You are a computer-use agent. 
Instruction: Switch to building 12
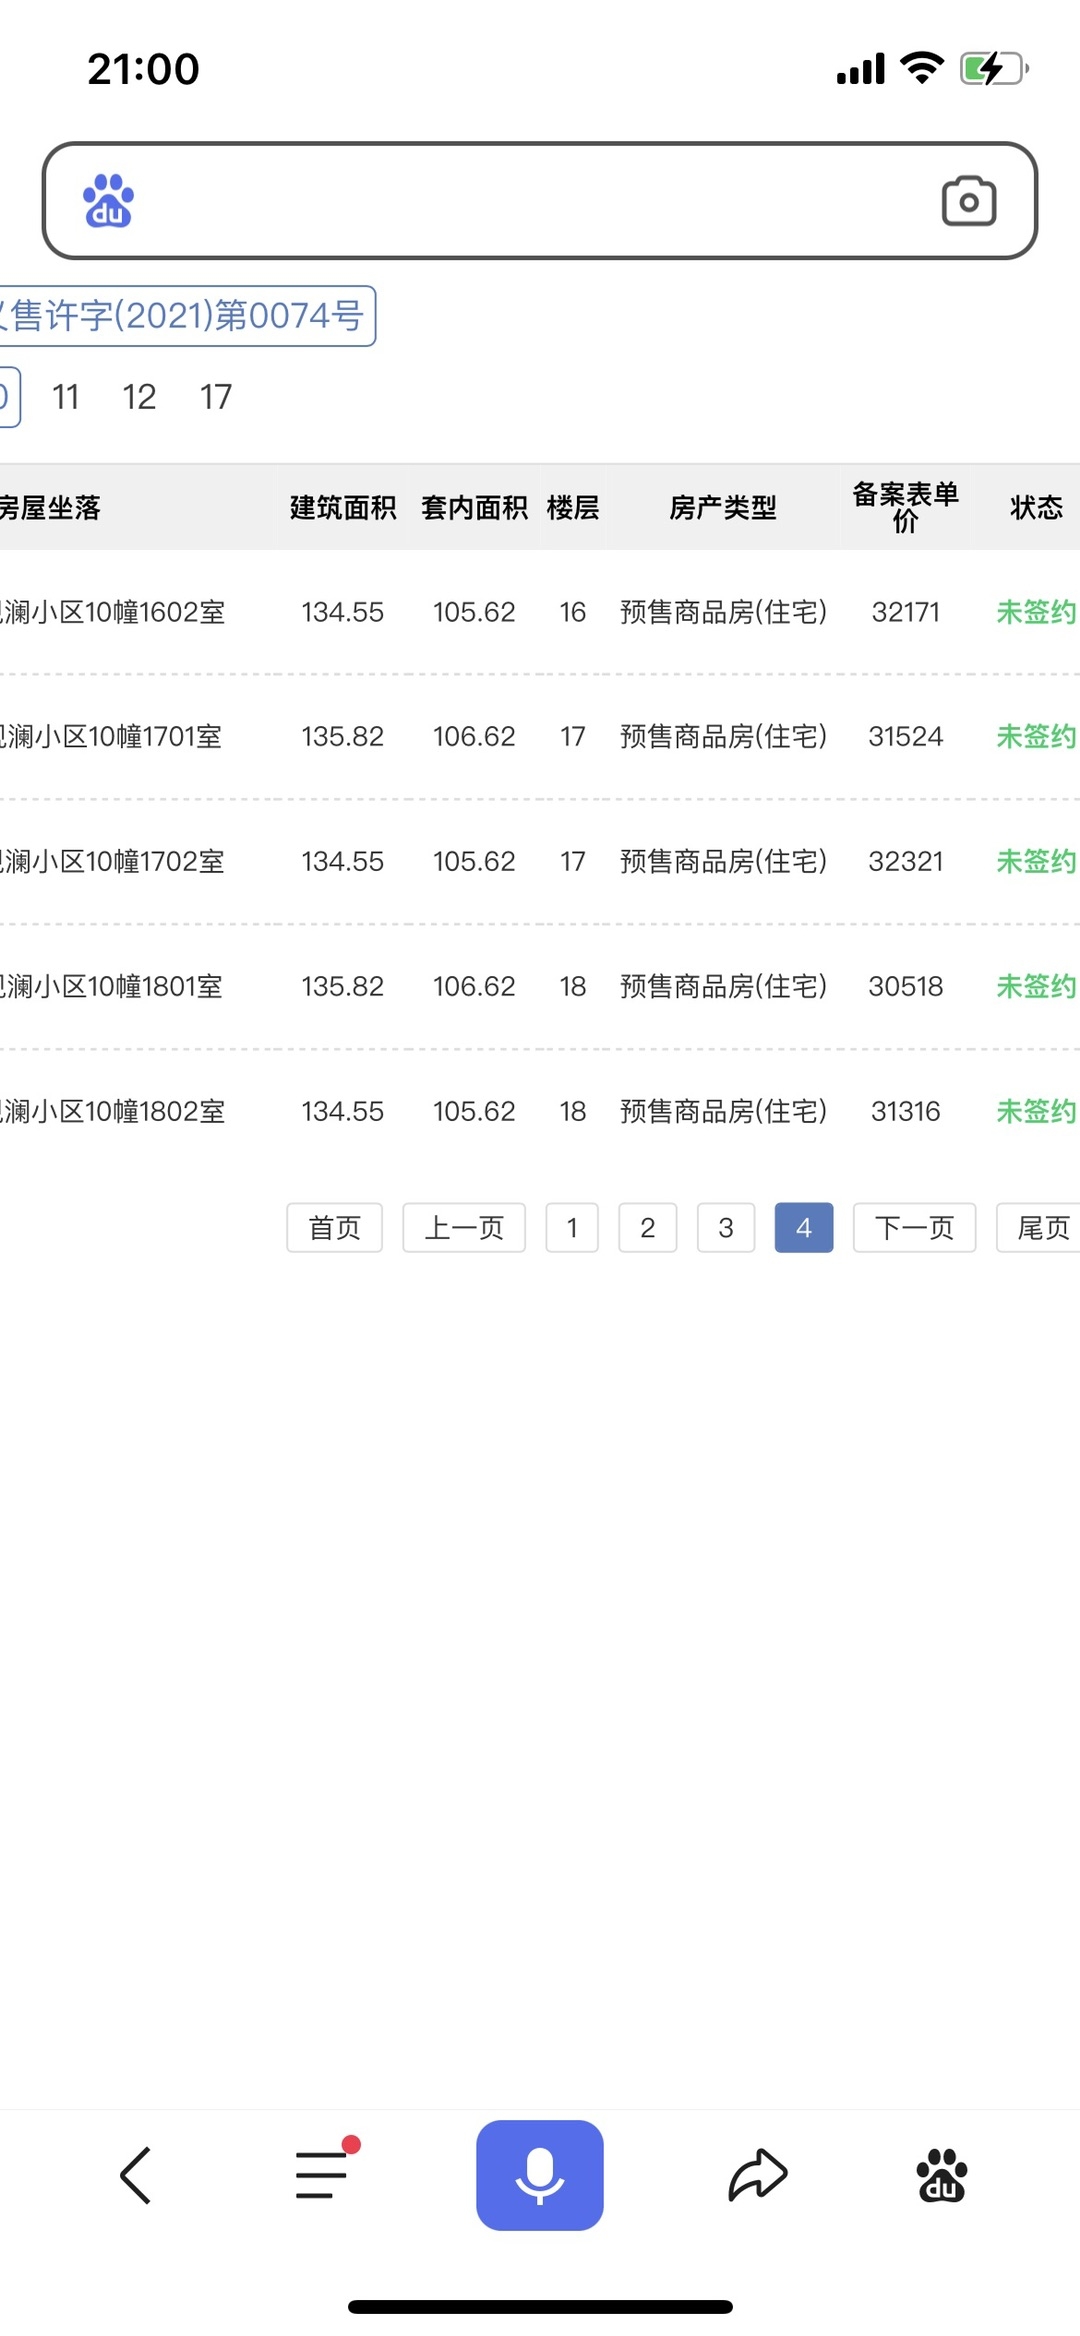point(139,397)
